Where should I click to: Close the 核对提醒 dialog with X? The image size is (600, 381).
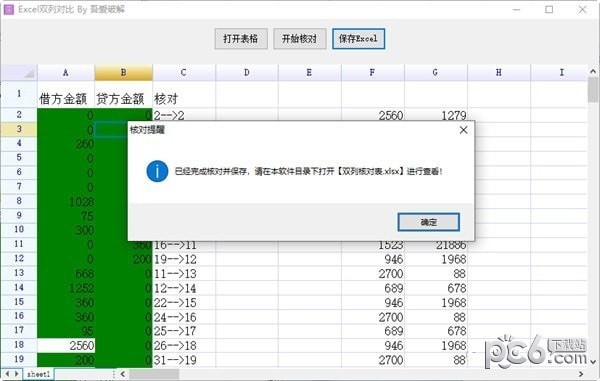pos(463,130)
